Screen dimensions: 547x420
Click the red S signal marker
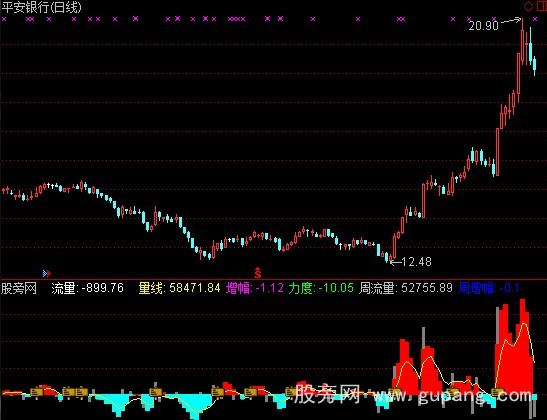point(257,272)
